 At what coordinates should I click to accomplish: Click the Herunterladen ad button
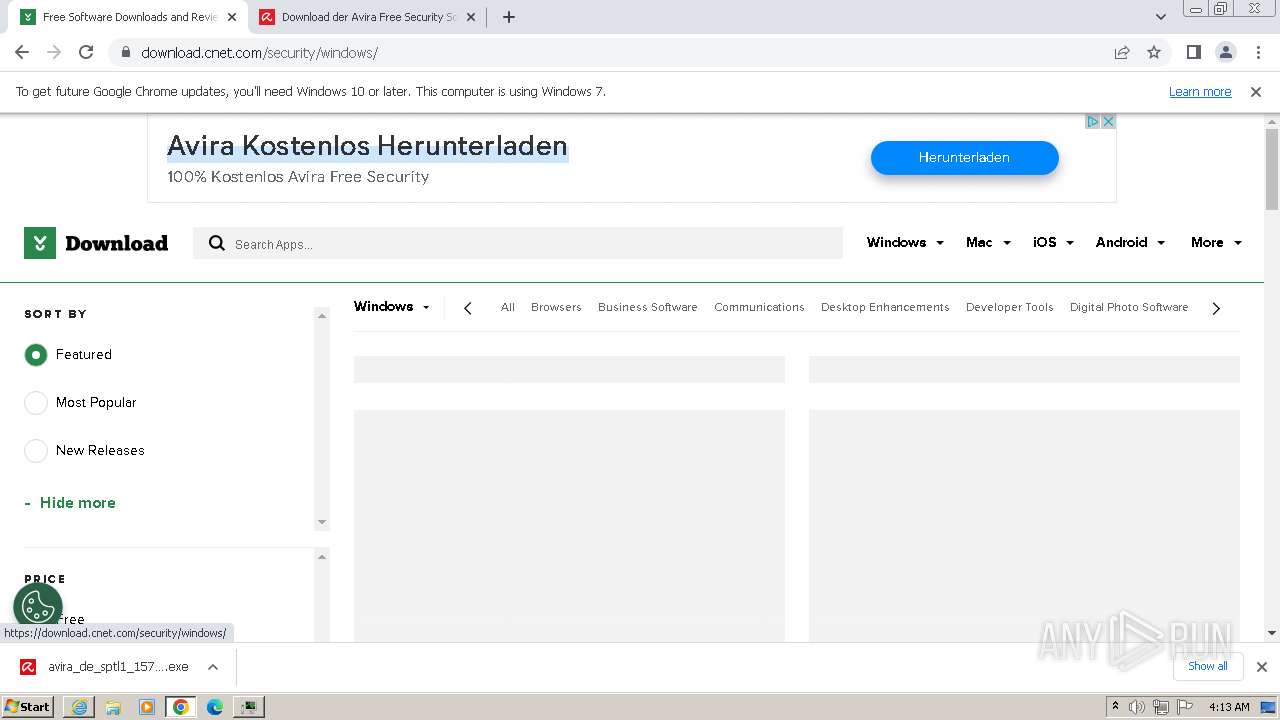click(x=964, y=157)
